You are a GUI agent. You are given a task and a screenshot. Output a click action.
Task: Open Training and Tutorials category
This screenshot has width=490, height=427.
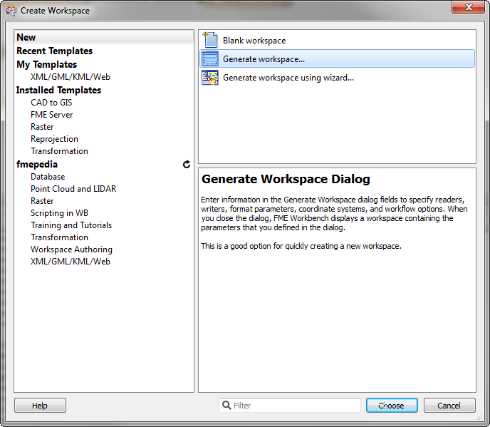pyautogui.click(x=71, y=225)
